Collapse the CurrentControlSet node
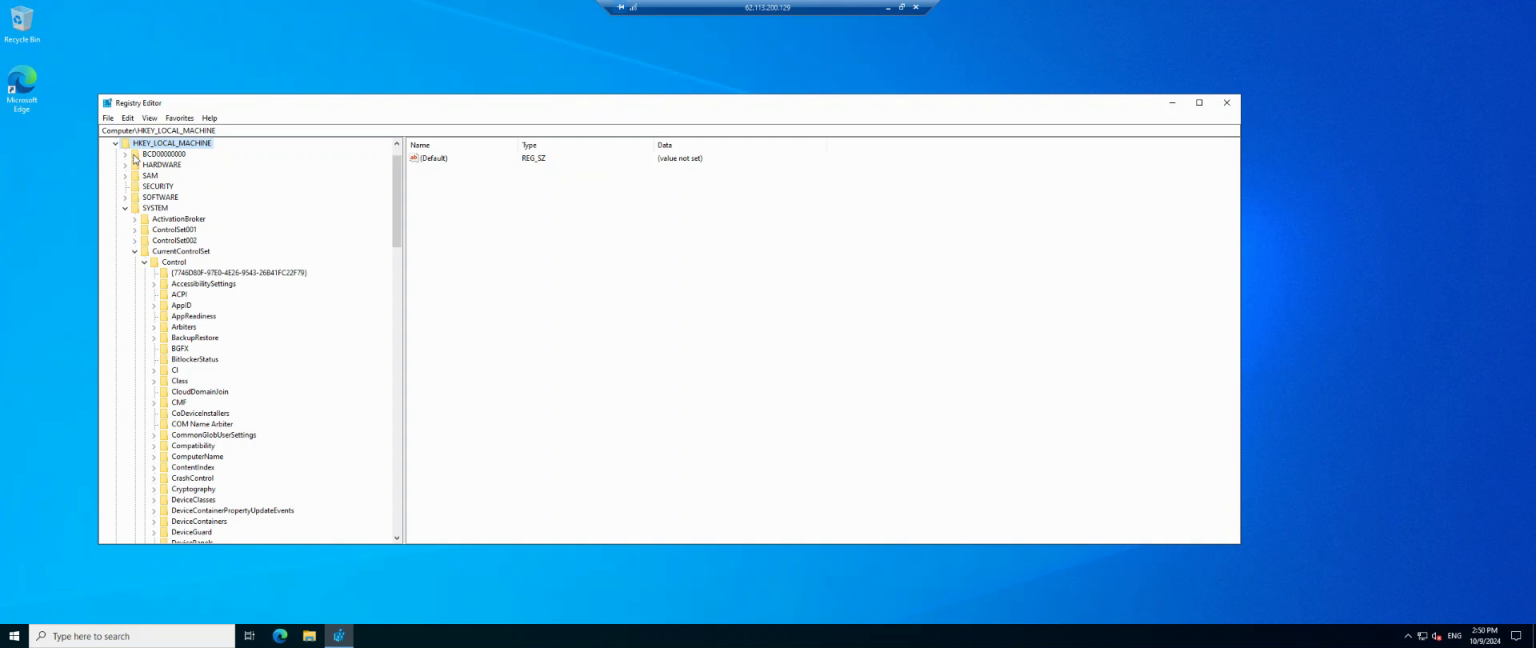 point(134,251)
